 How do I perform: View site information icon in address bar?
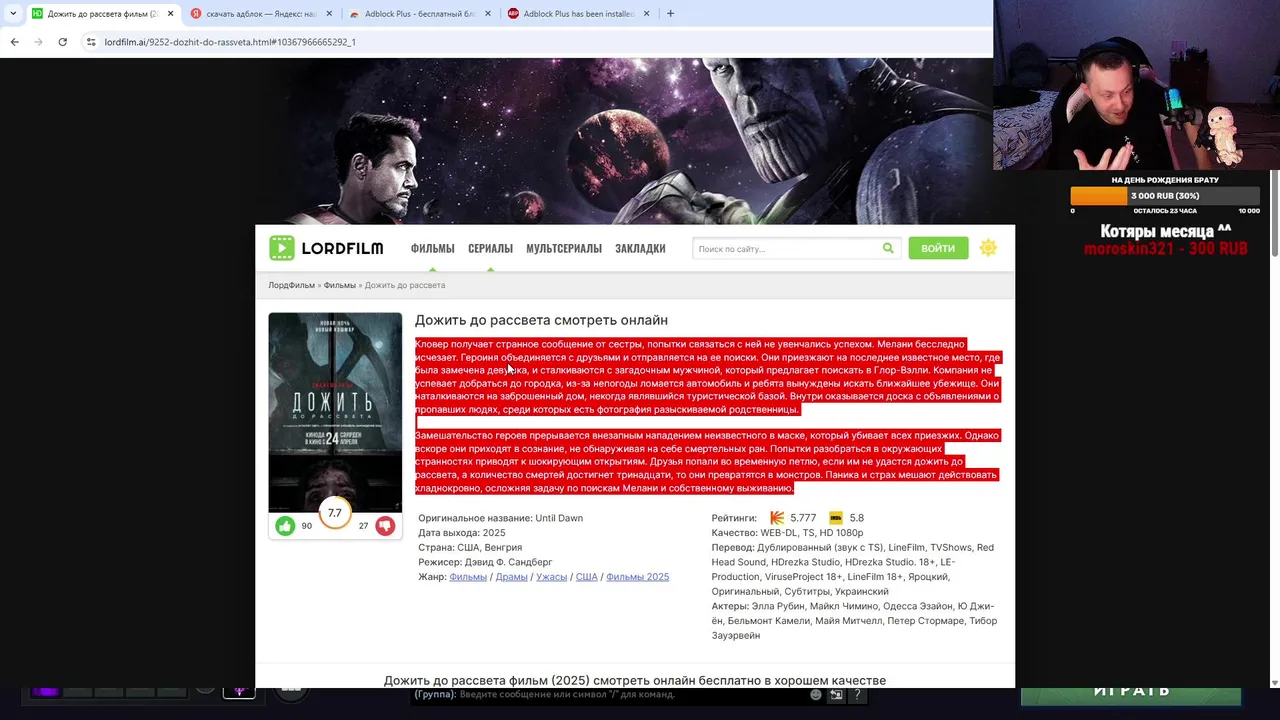[91, 42]
